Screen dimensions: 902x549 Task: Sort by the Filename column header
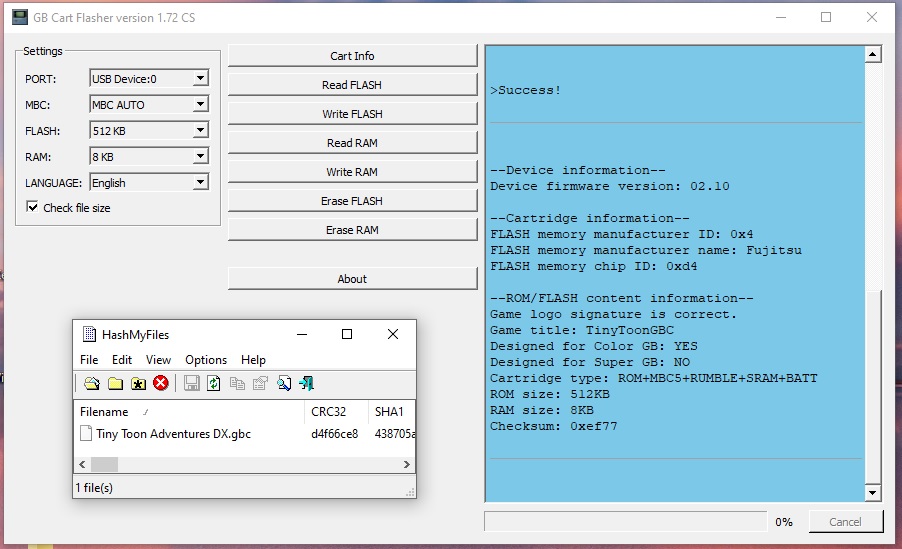coord(189,412)
